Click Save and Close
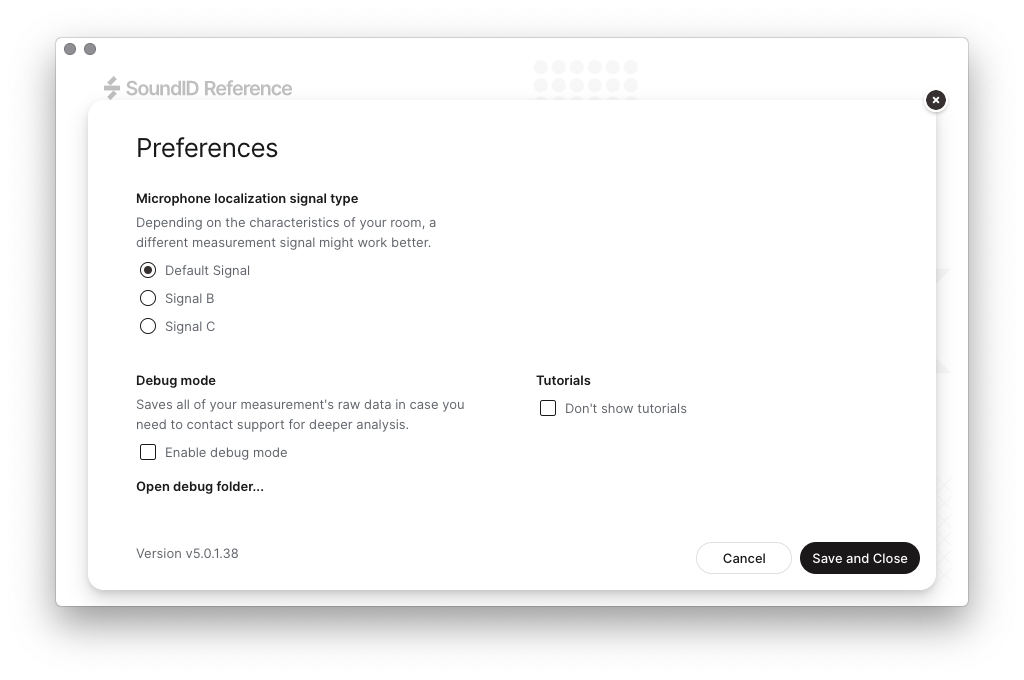This screenshot has height=680, width=1024. pyautogui.click(x=859, y=558)
